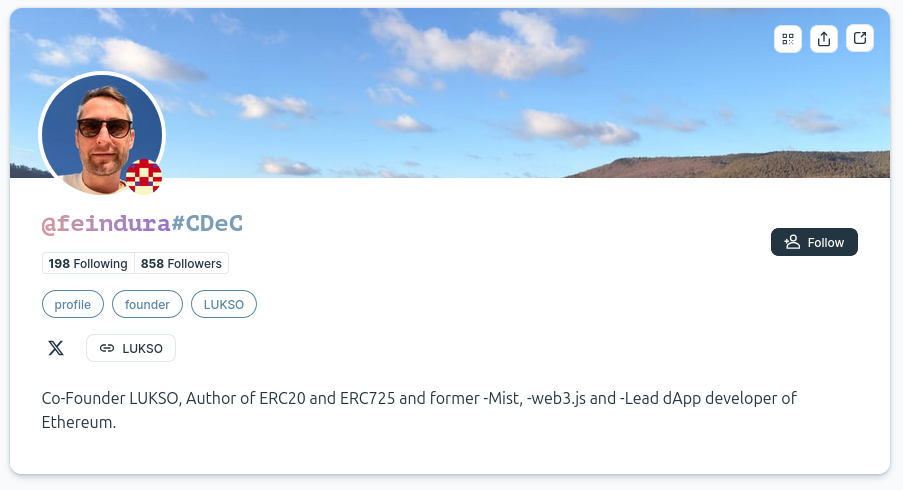Click the red checkered identicon badge
Screen dimensions: 903x490
click(x=143, y=177)
